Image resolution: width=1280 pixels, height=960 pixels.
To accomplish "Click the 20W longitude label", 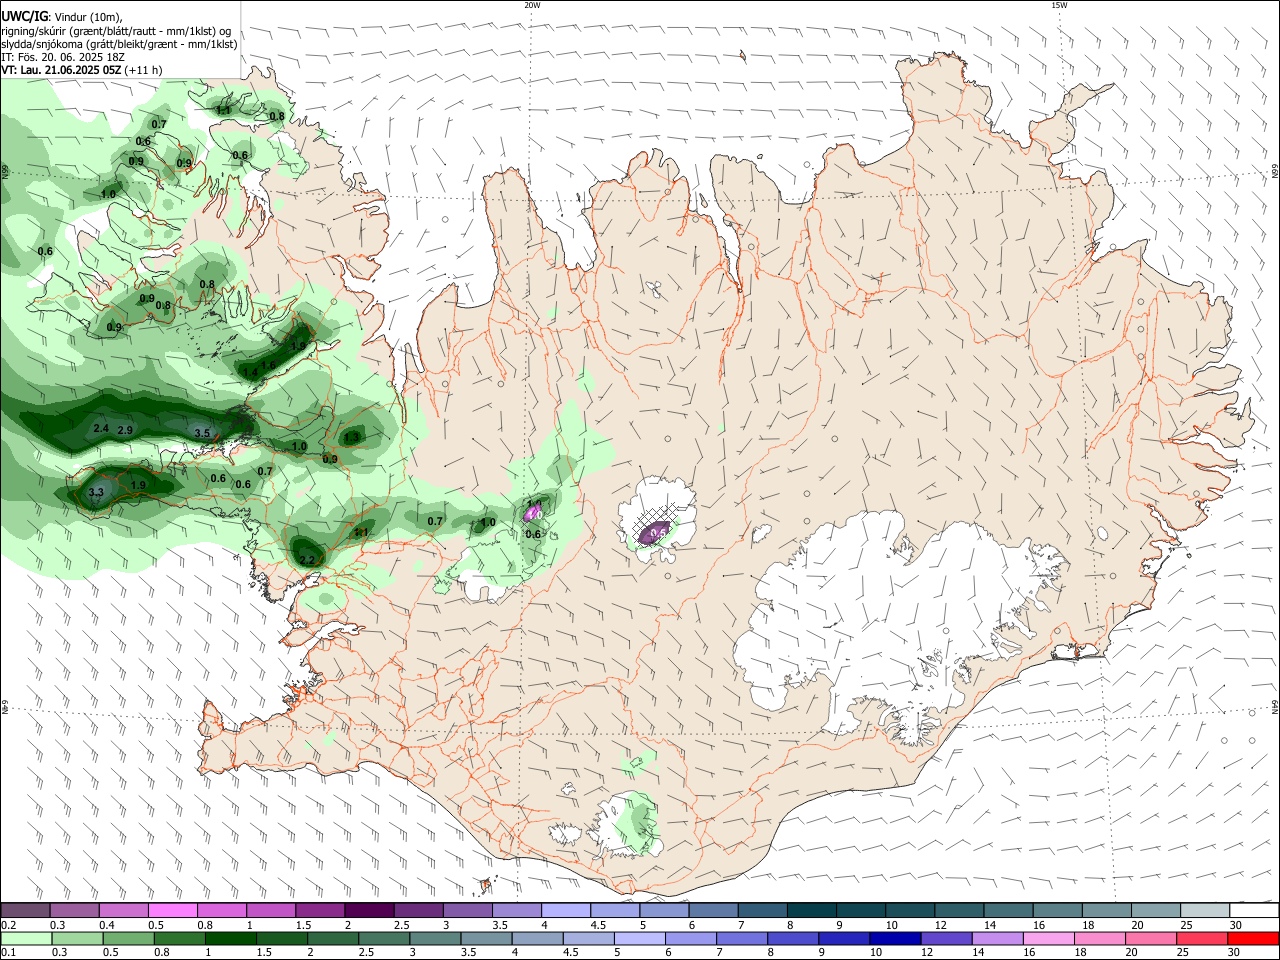I will tap(532, 5).
